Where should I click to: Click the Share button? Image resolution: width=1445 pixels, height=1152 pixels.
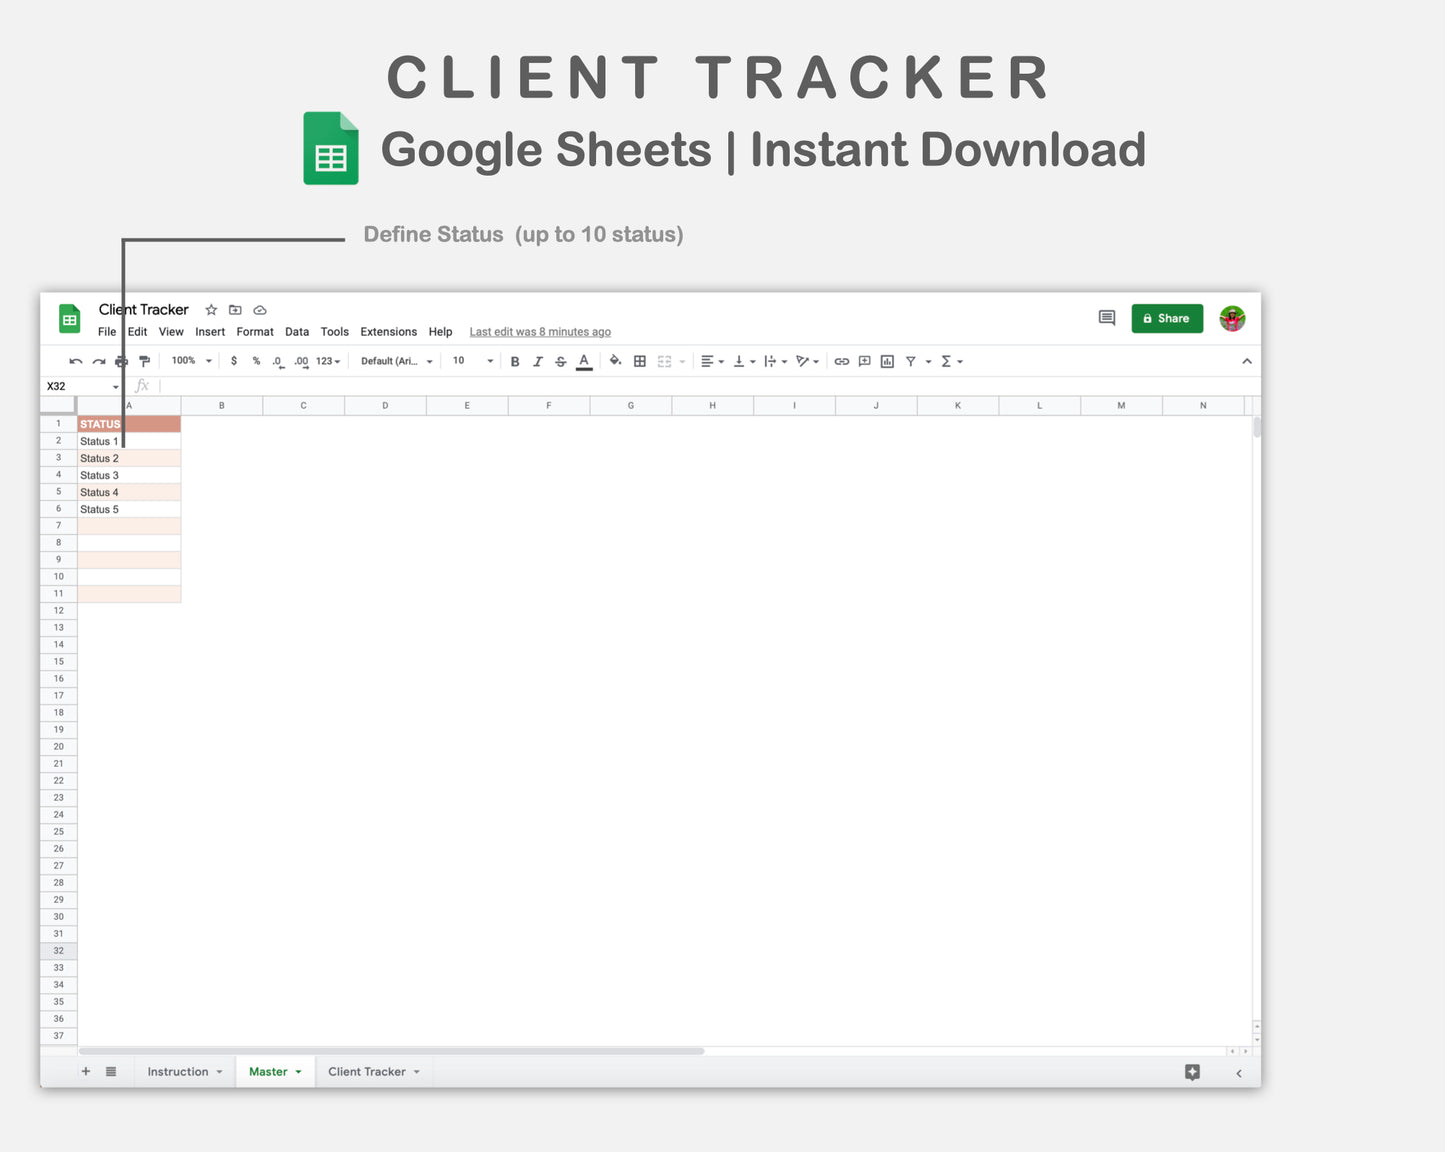pos(1167,318)
